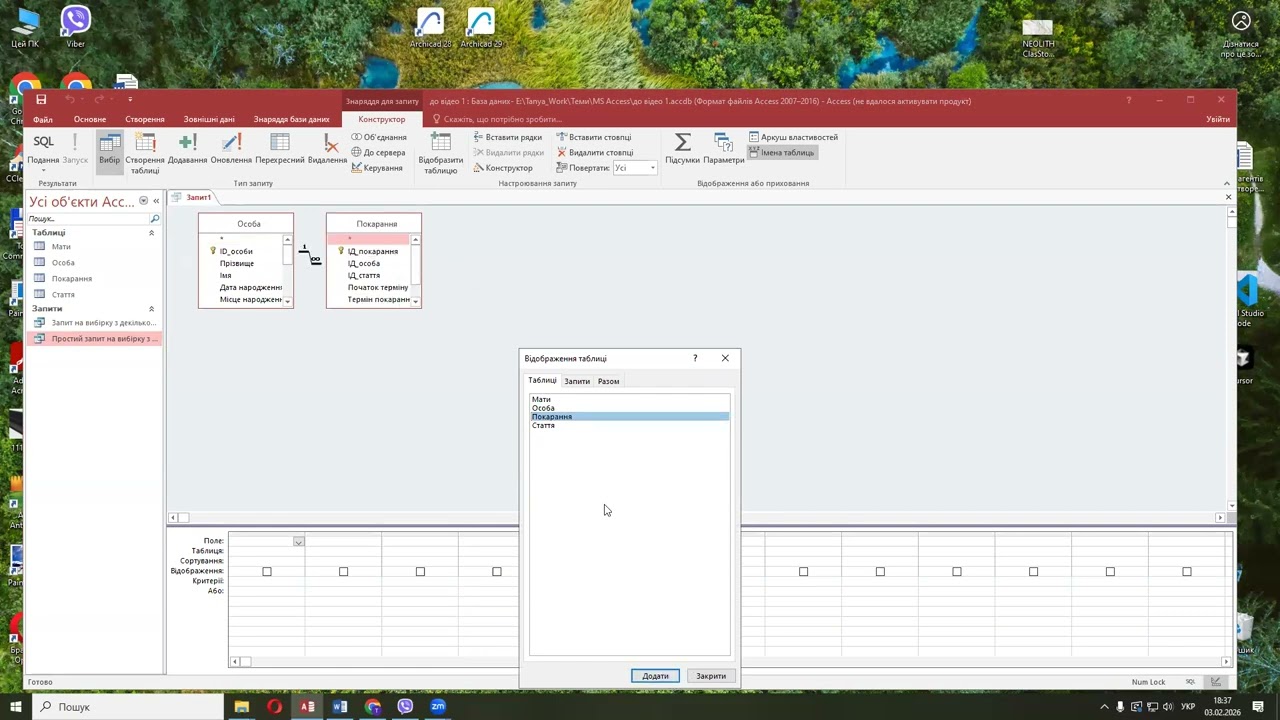
Task: Click Видалити стовпці in ribbon
Action: (594, 152)
